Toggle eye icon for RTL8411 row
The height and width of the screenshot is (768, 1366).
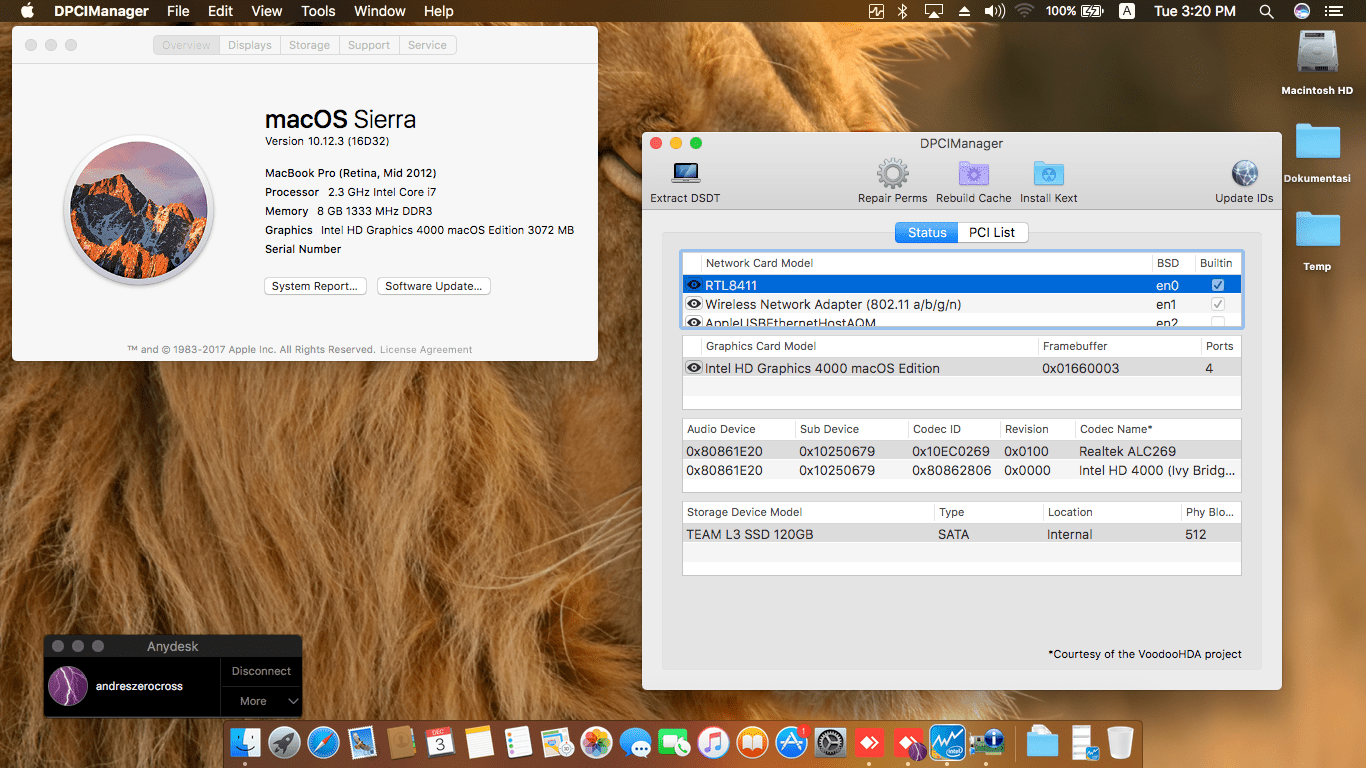[x=693, y=285]
